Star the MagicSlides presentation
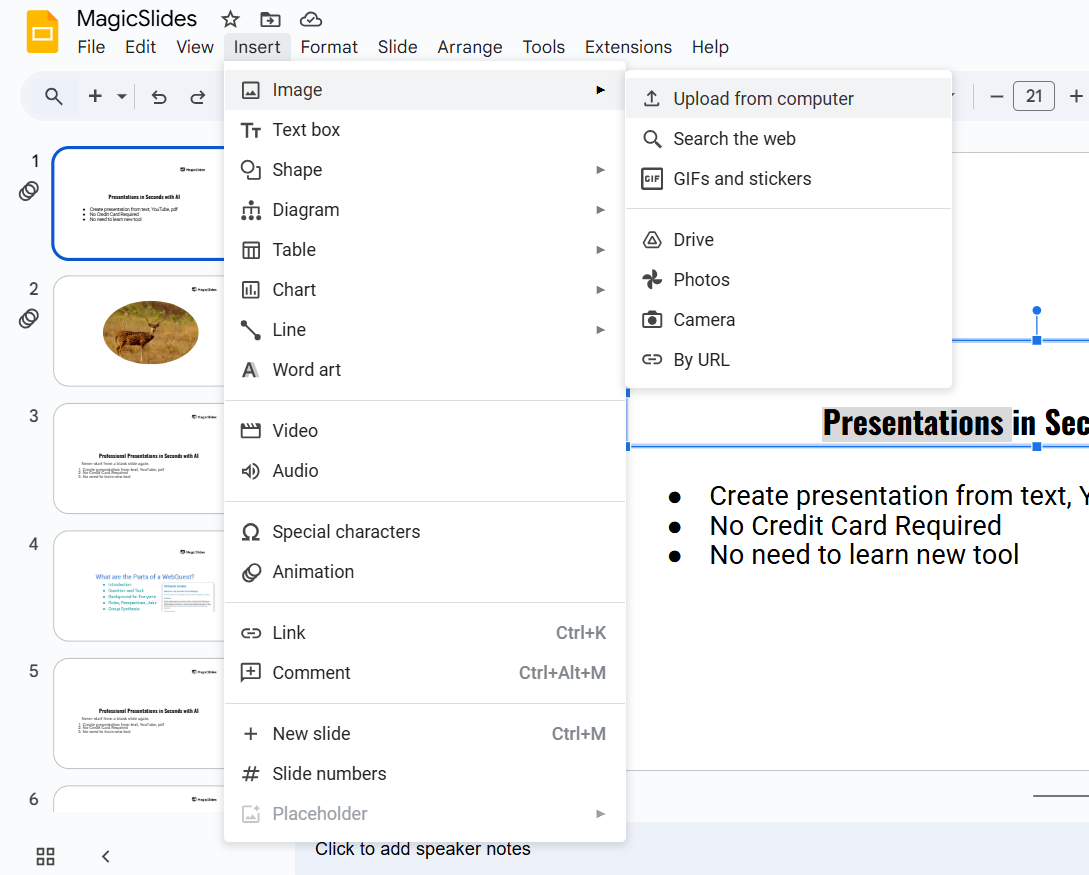1089x875 pixels. pos(230,19)
